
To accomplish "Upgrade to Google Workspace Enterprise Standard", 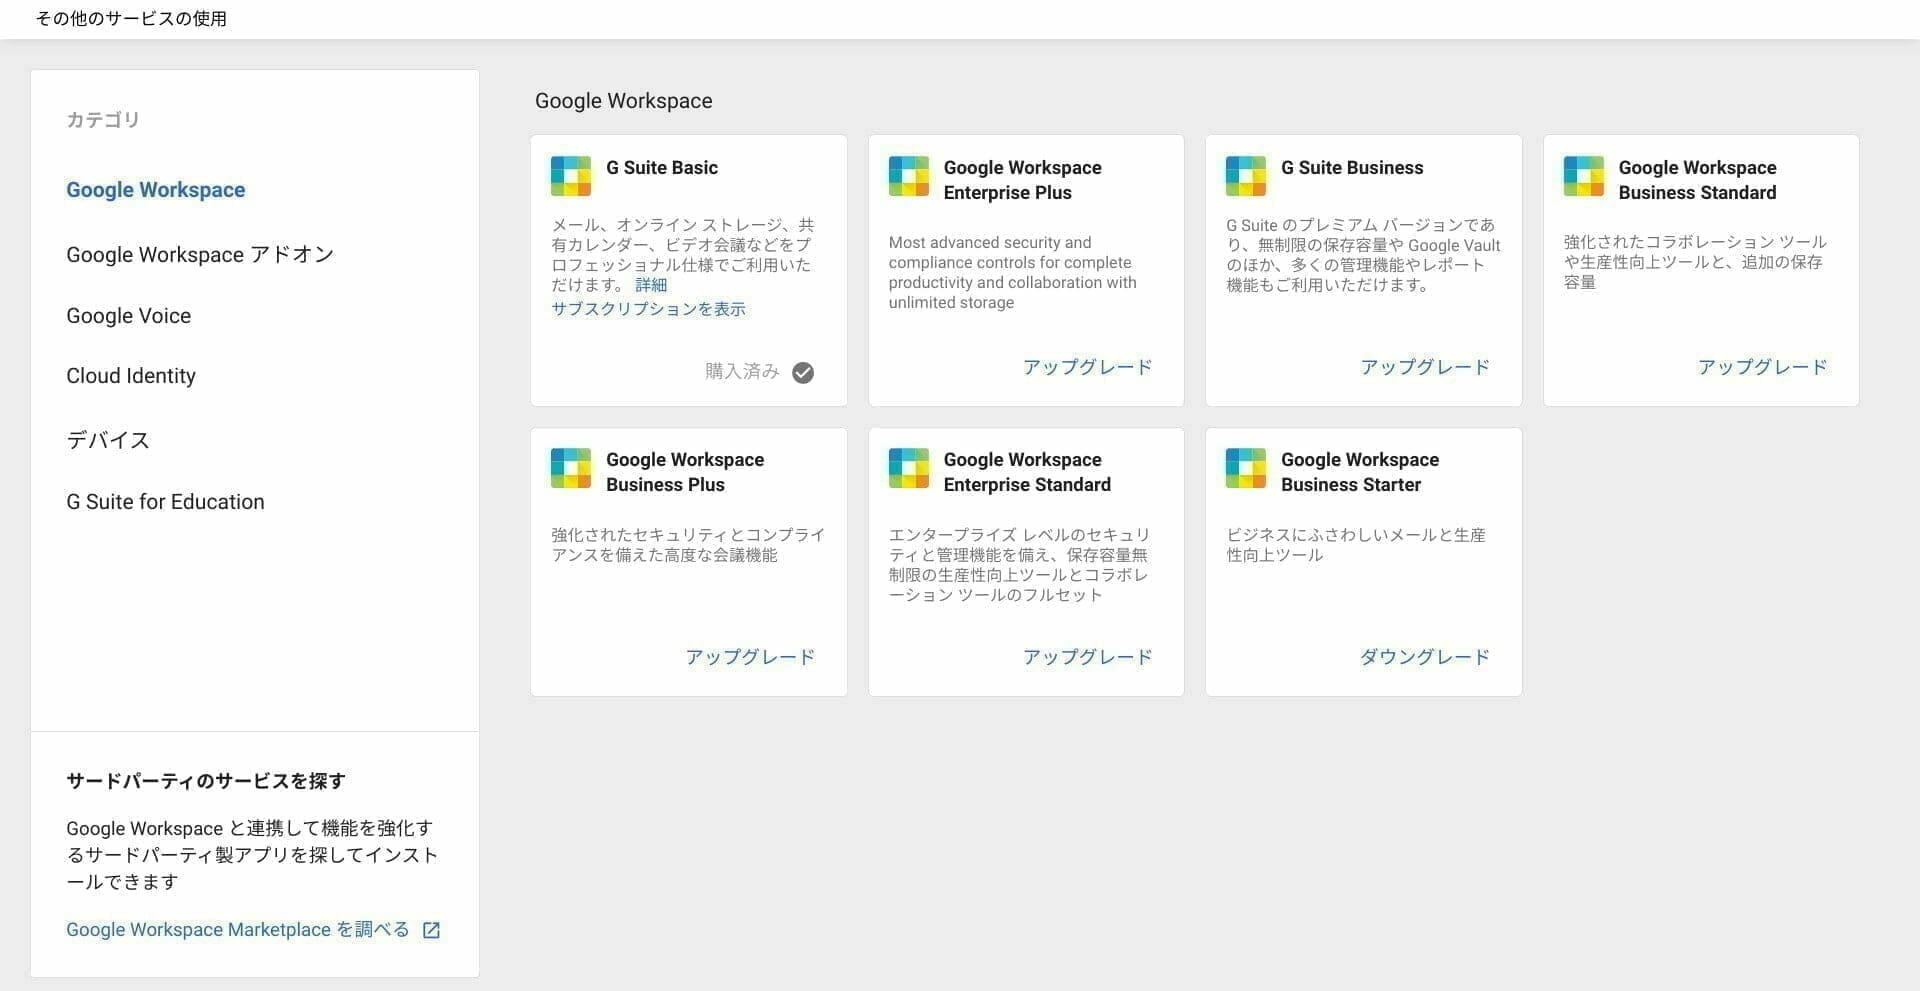I will pyautogui.click(x=1088, y=657).
